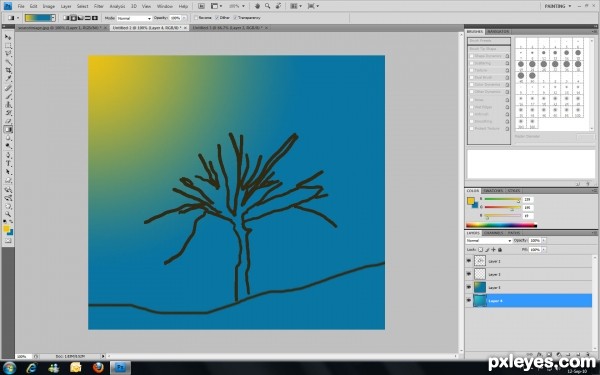
Task: Select the highlighted Layer 4 thumbnail
Action: (480, 301)
